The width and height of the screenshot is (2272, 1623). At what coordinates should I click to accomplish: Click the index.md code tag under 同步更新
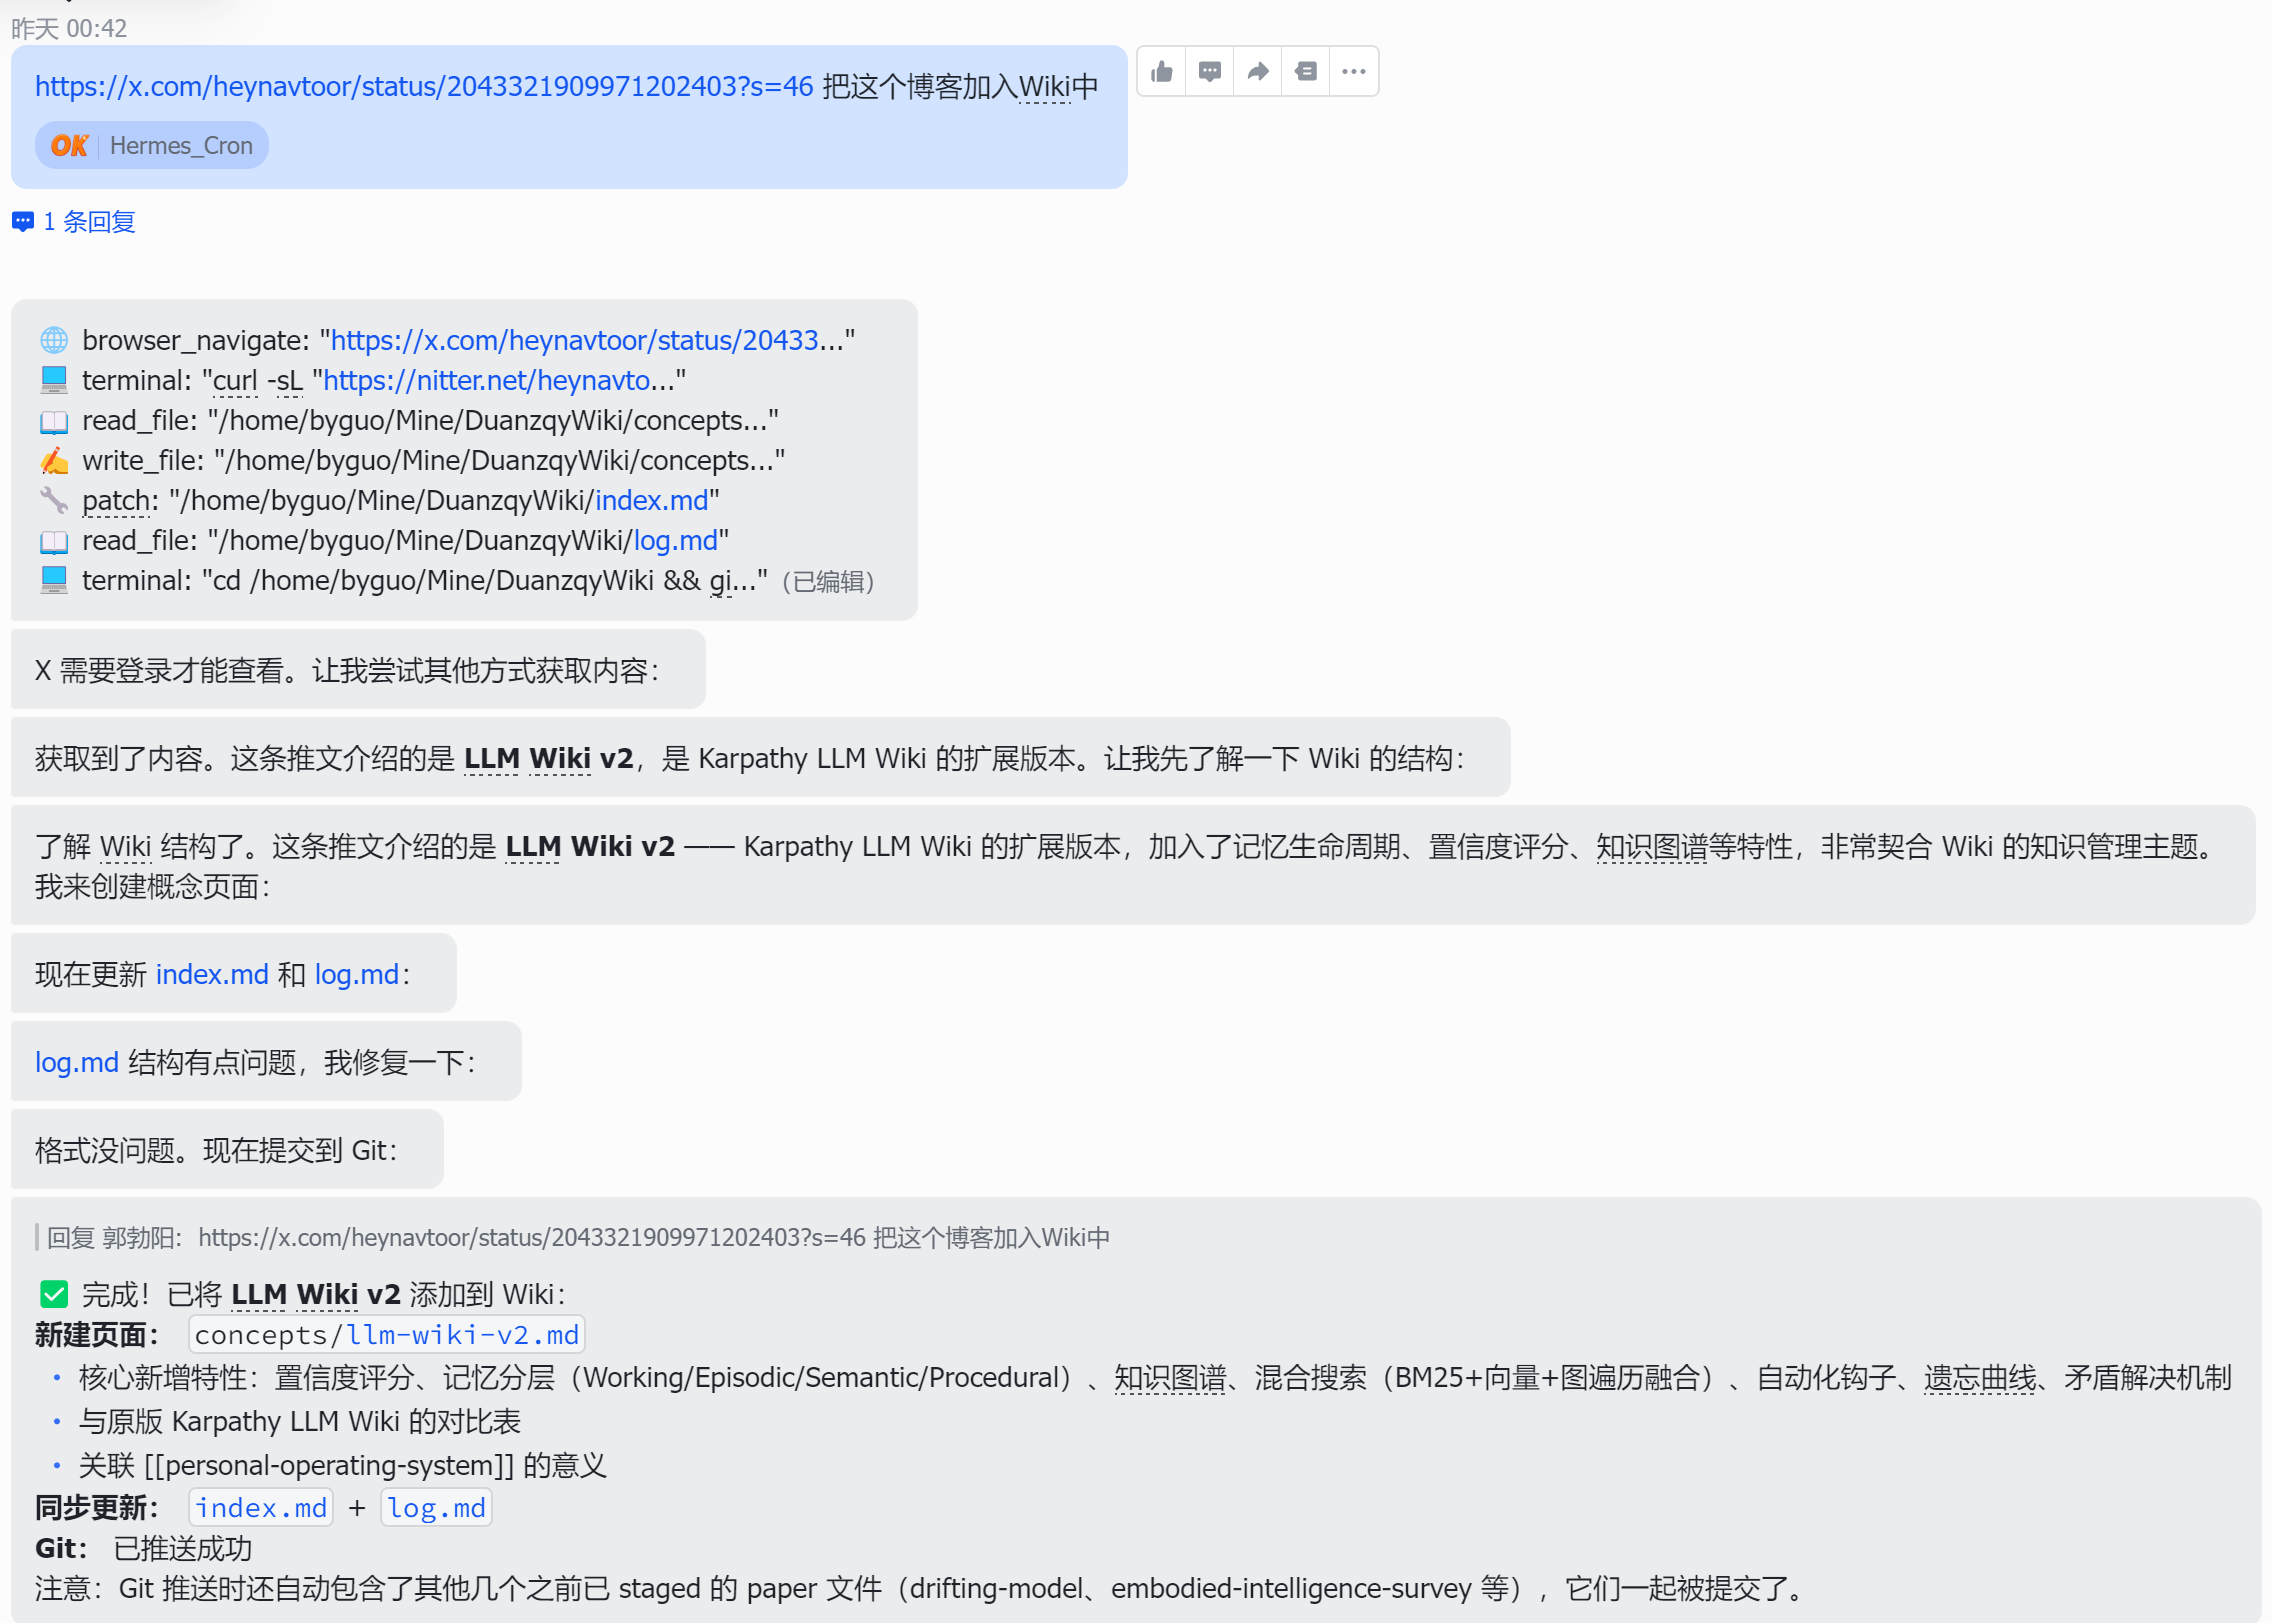tap(261, 1508)
